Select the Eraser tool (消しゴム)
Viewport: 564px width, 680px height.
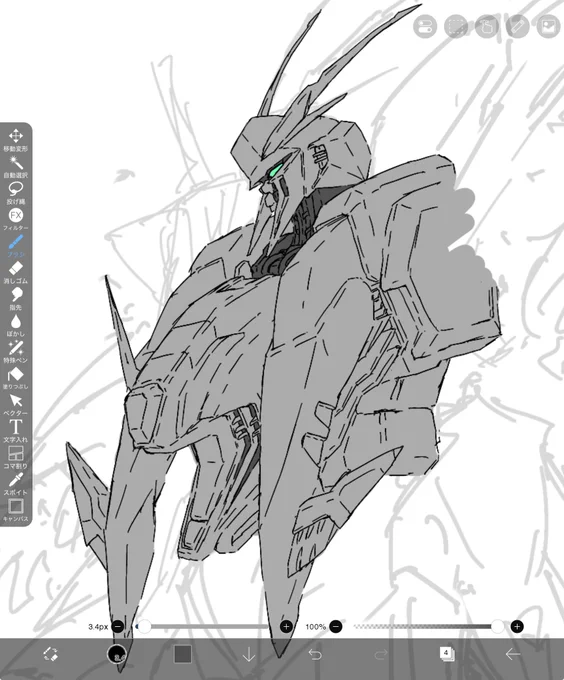tap(16, 272)
